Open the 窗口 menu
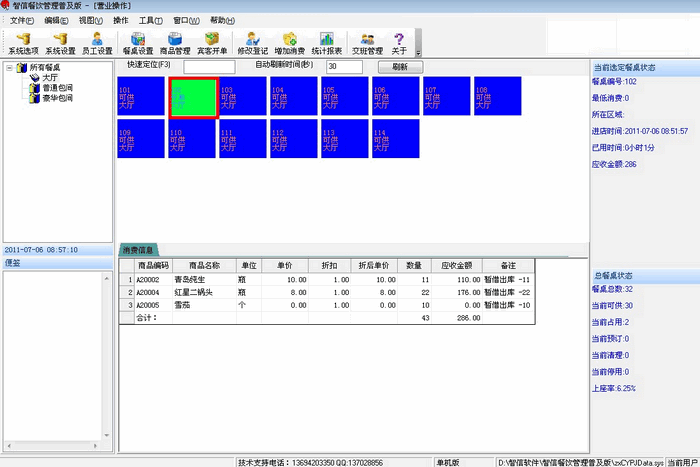The height and width of the screenshot is (467, 700). pos(185,20)
